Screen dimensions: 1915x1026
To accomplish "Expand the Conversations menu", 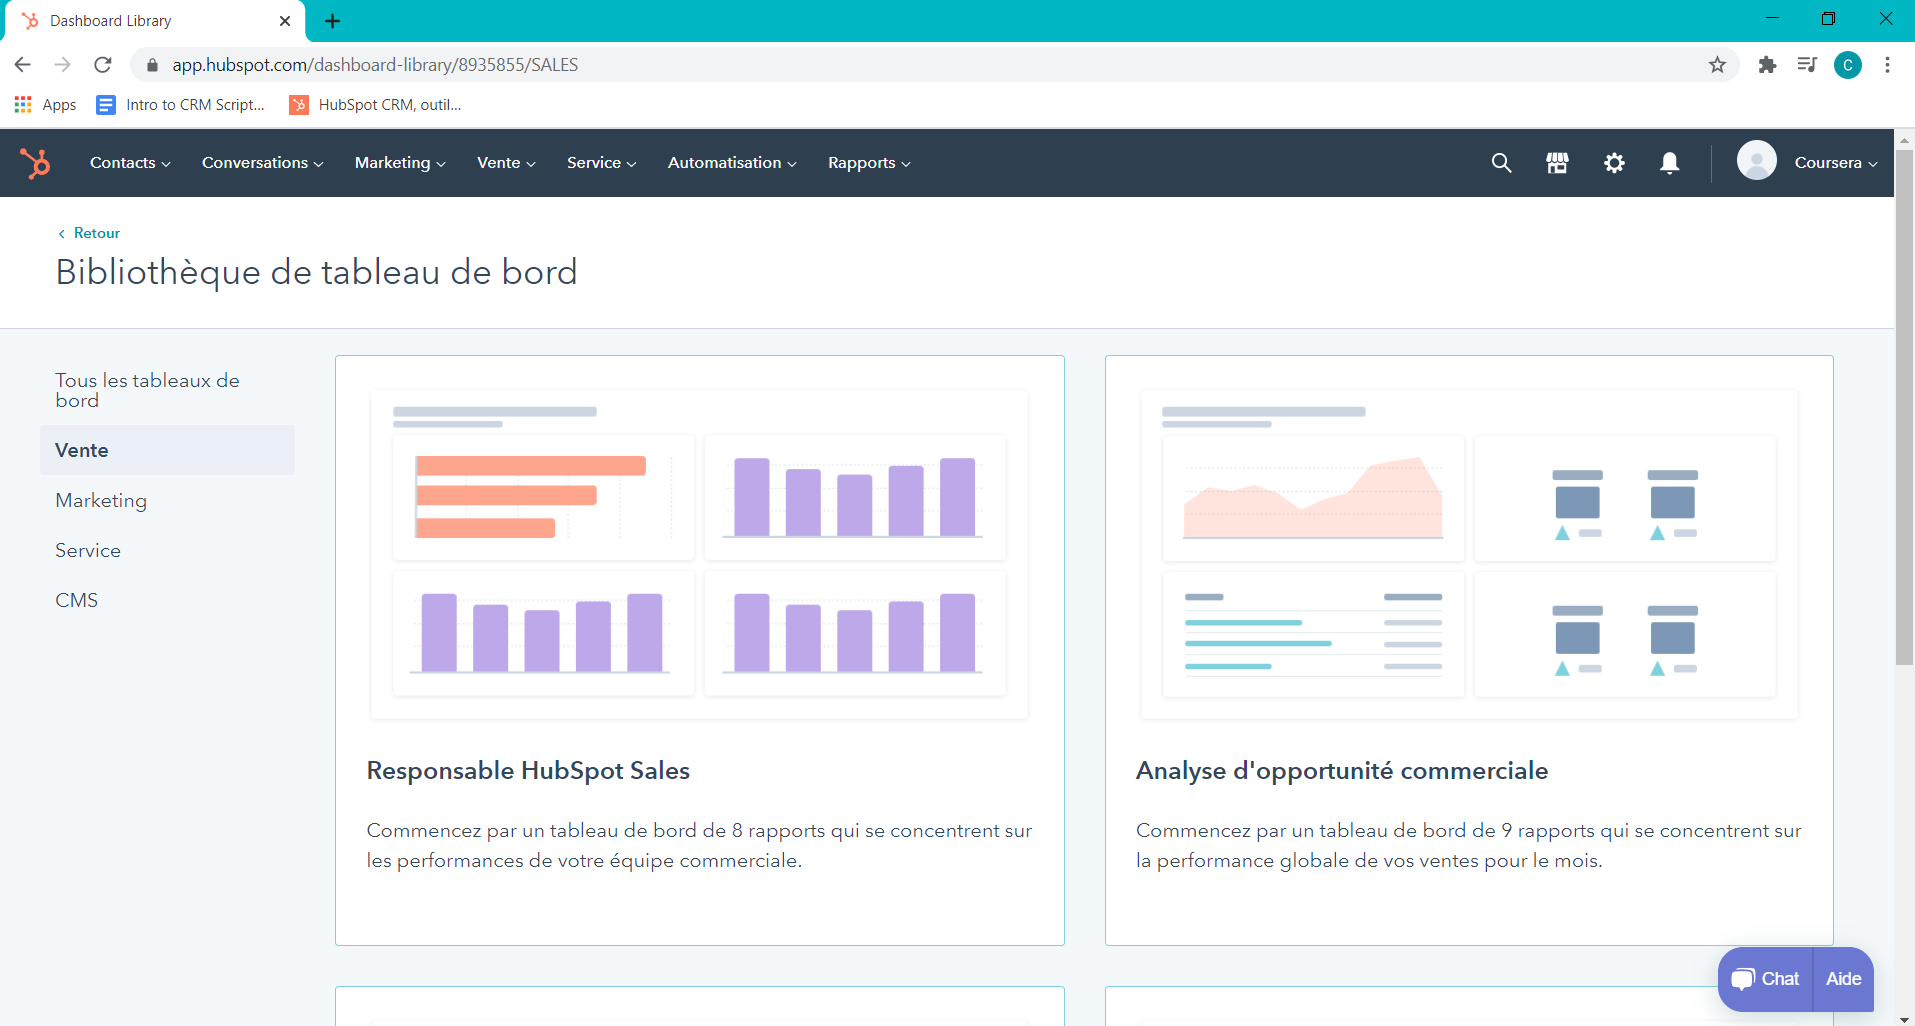I will pyautogui.click(x=262, y=162).
